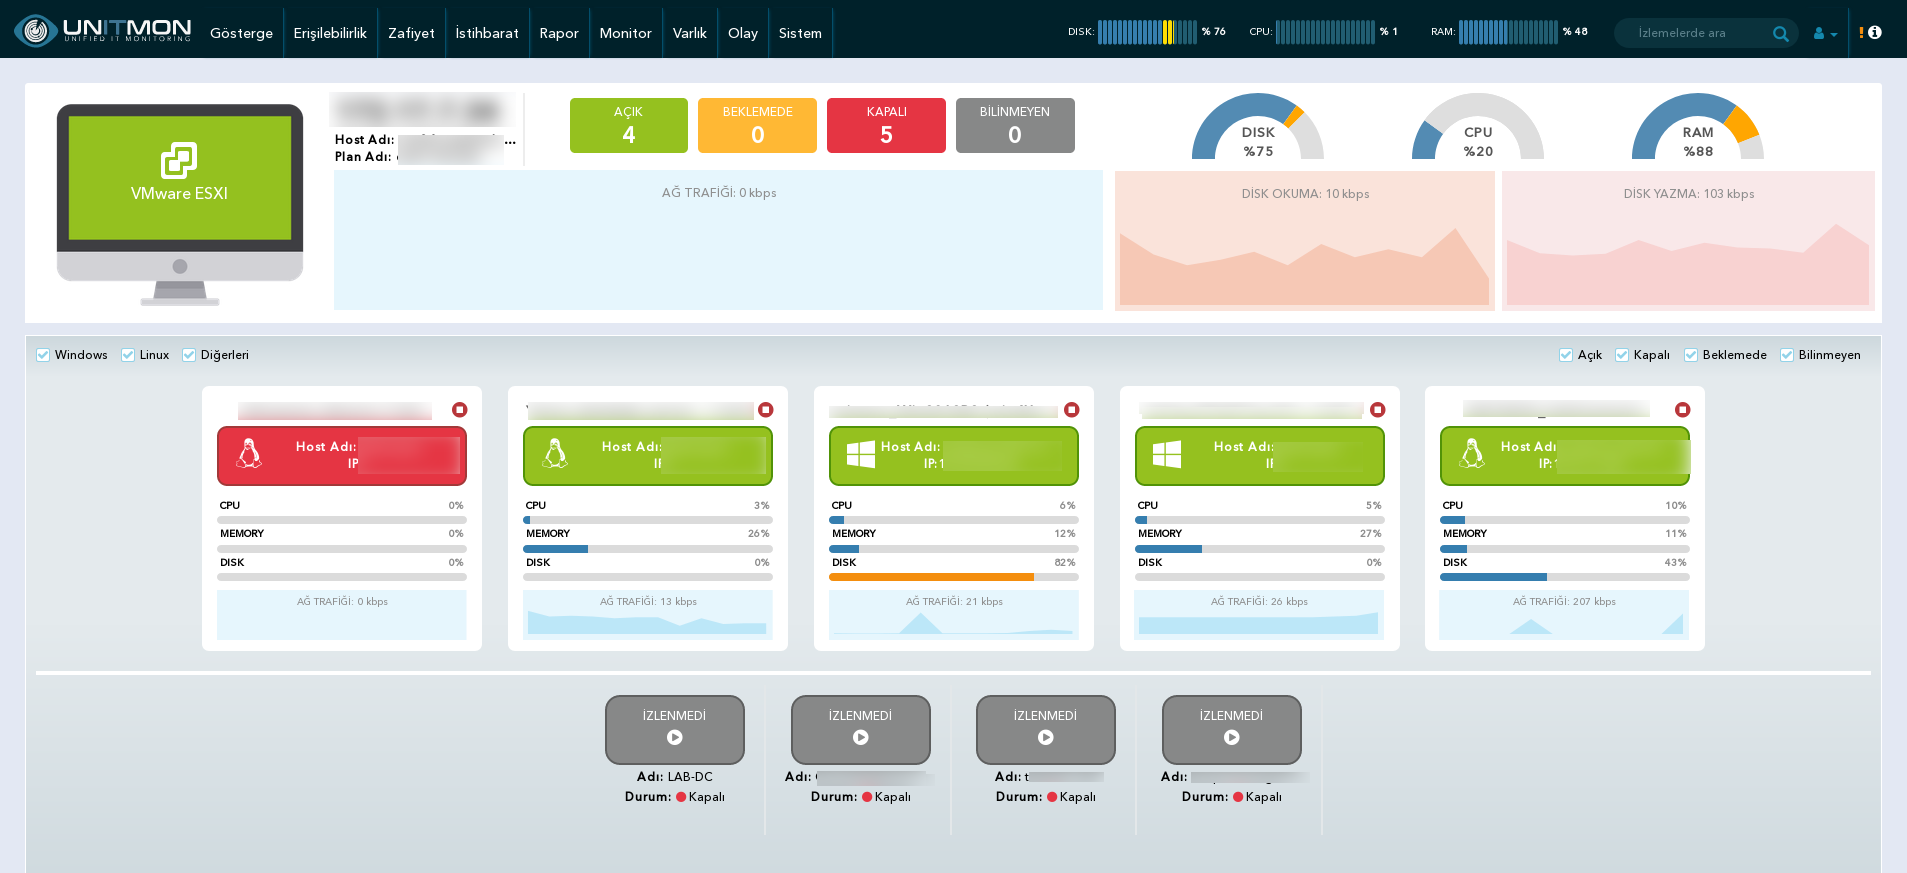This screenshot has height=873, width=1907.
Task: Click Linux penguin on host with 43% disk
Action: (x=1472, y=454)
